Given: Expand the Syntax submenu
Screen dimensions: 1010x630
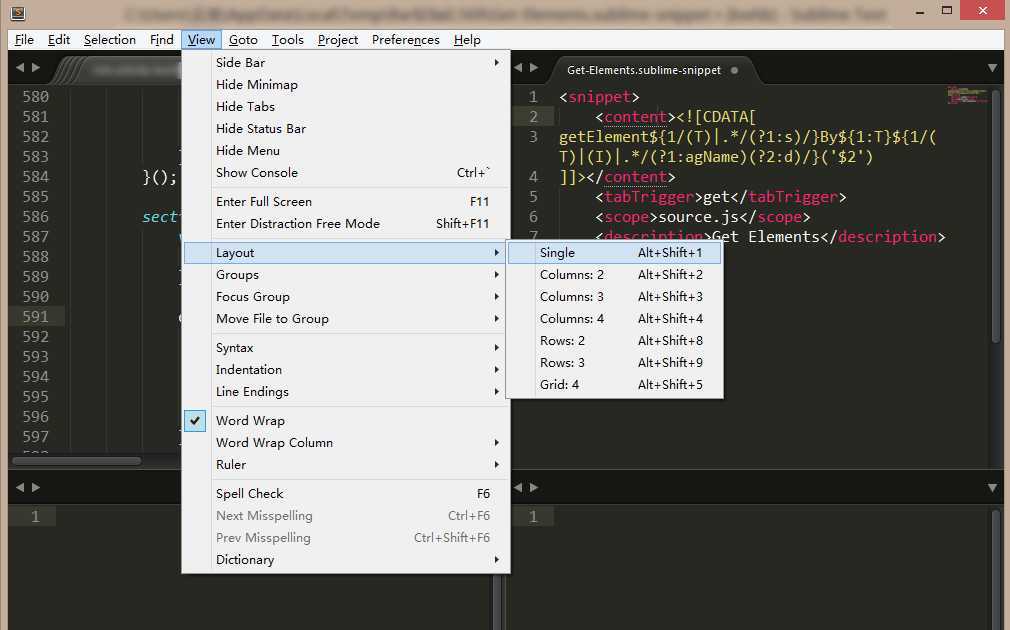Looking at the screenshot, I should tap(346, 347).
